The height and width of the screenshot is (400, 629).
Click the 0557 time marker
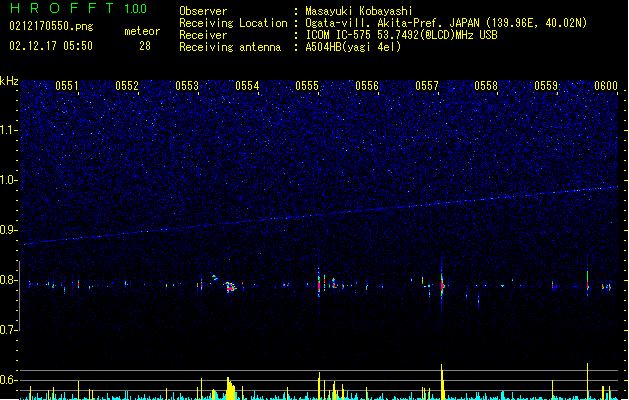tap(427, 86)
